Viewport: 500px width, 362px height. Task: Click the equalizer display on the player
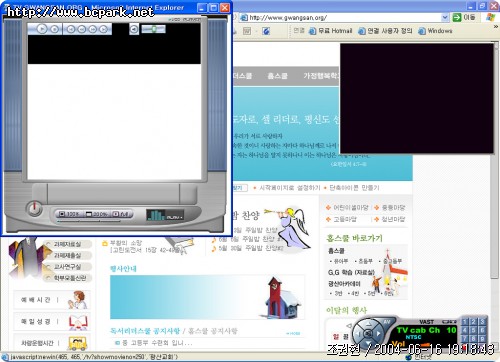[x=165, y=215]
